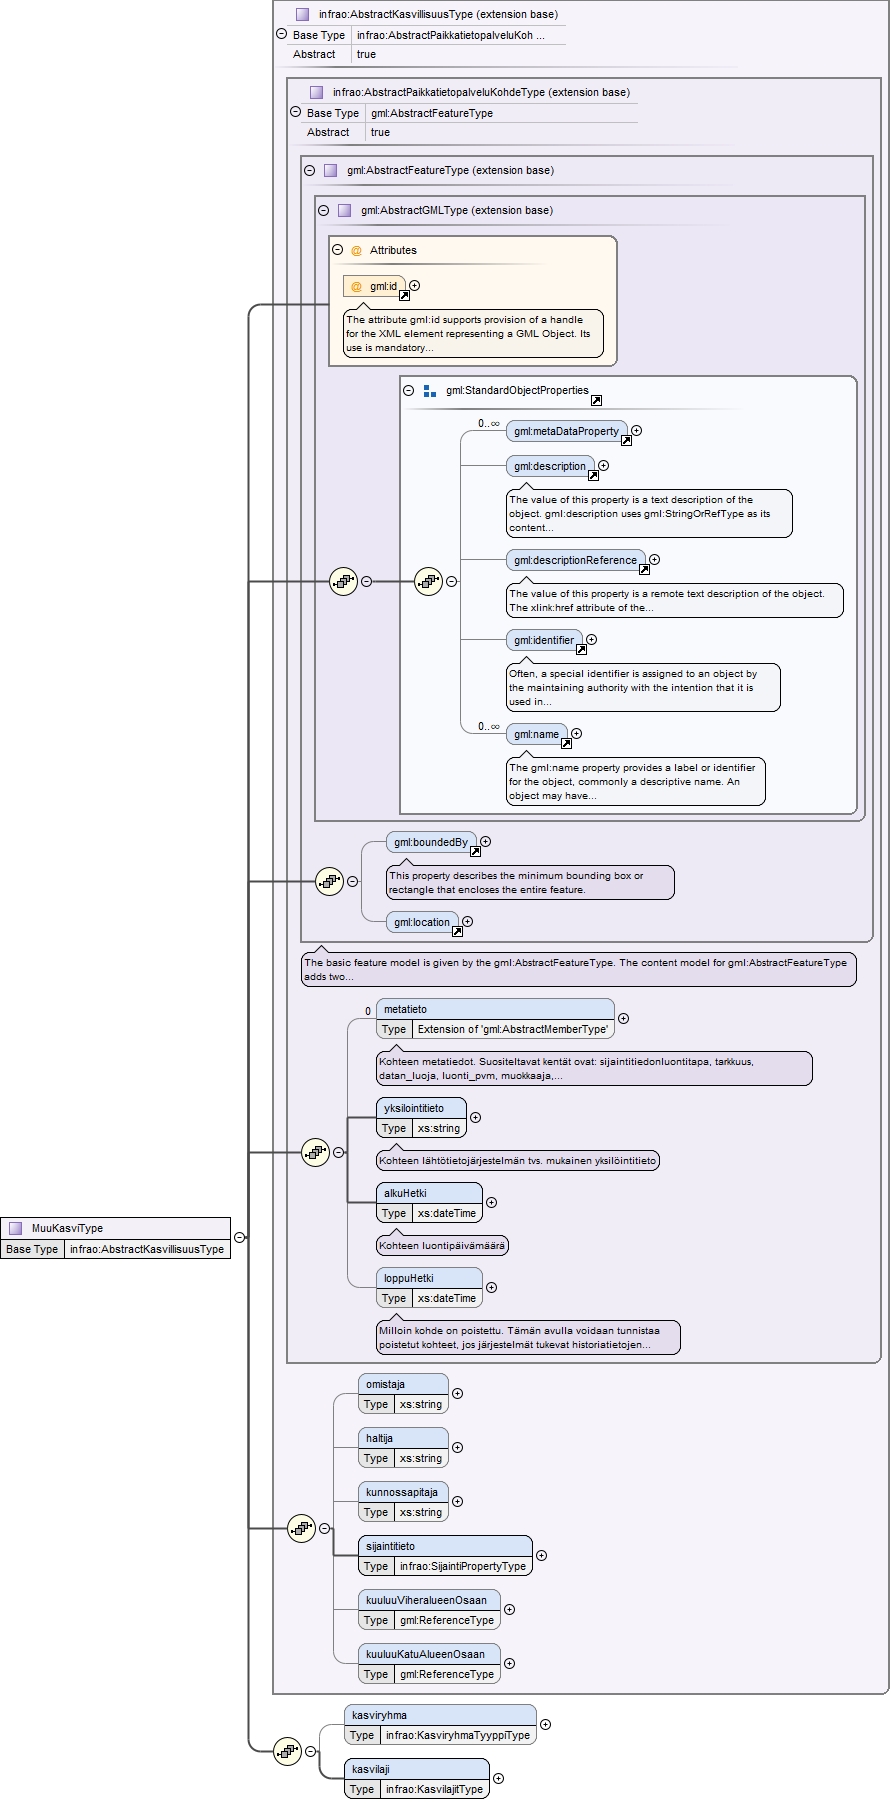This screenshot has height=1804, width=891.
Task: Select gml:ReferenceType of kuuluuViheralueenOsaan
Action: click(447, 1620)
